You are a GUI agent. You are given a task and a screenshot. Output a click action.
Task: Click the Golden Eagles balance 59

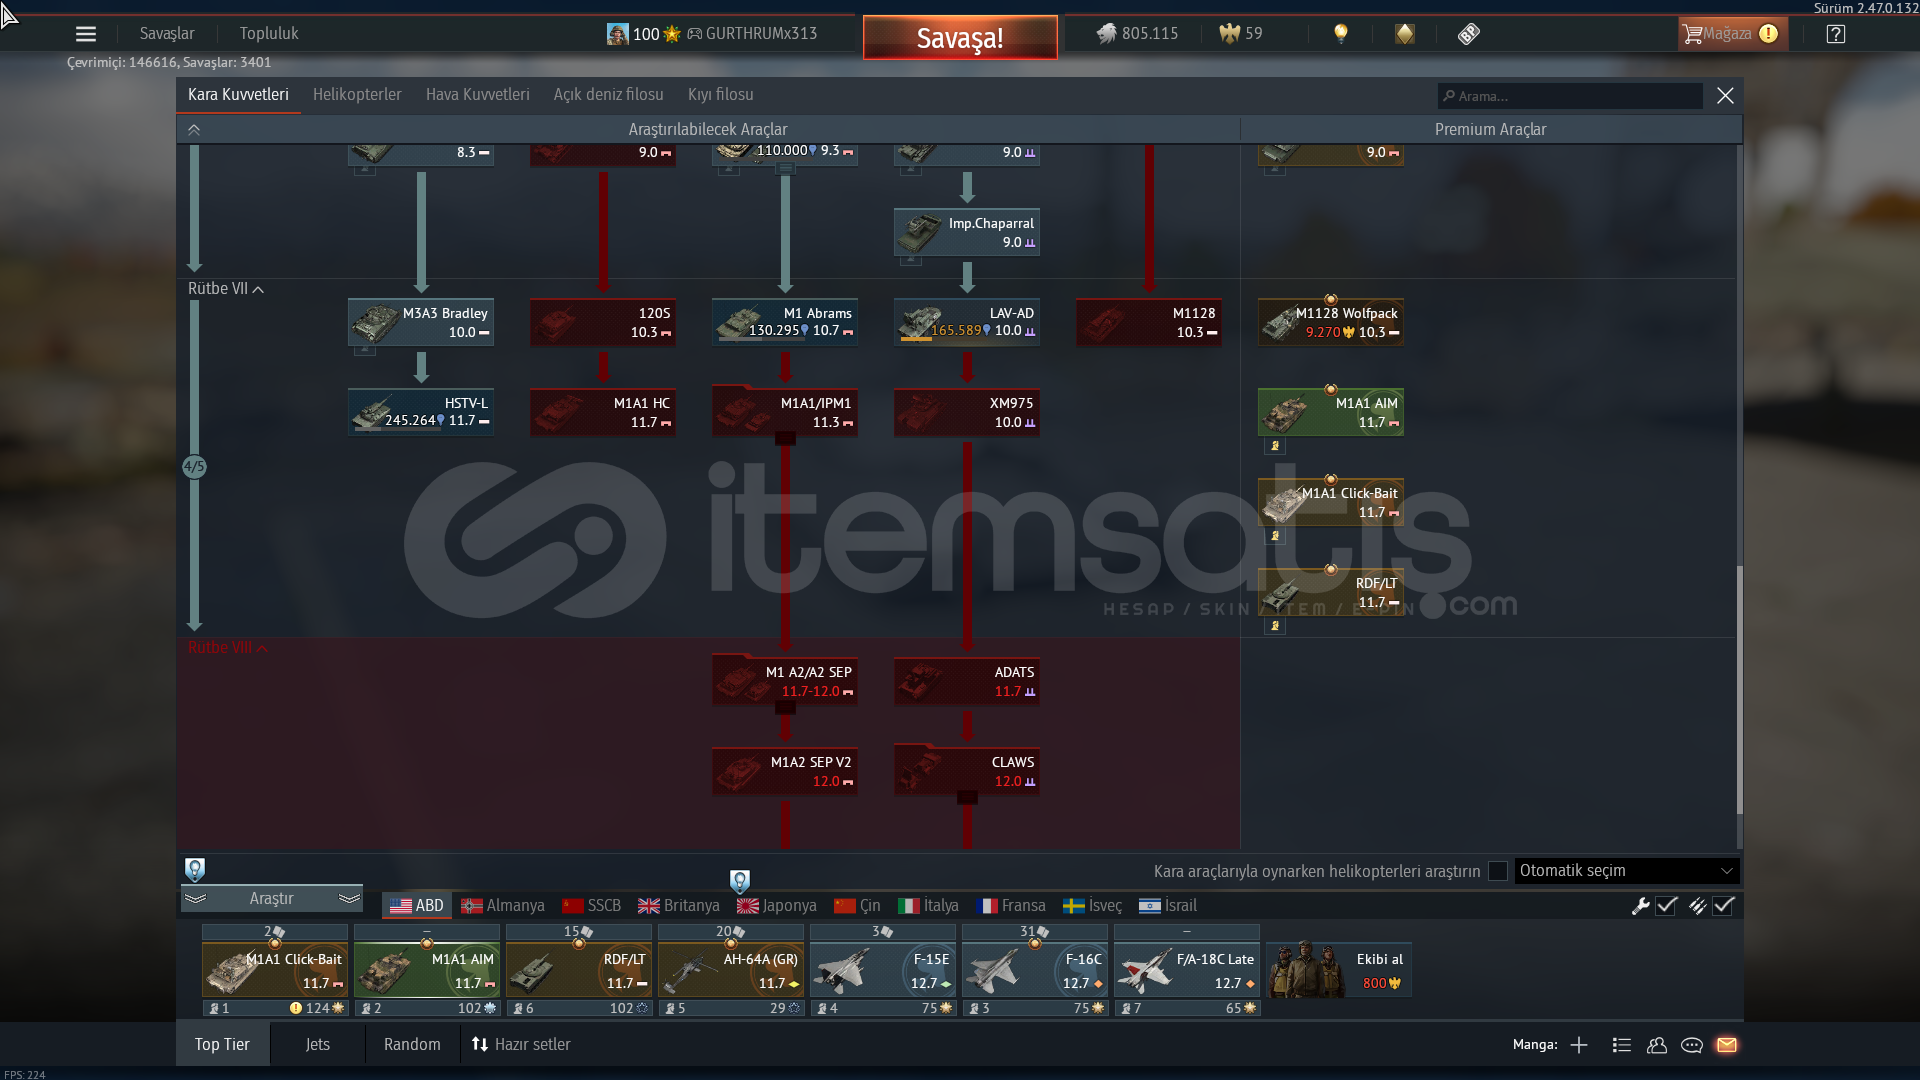pyautogui.click(x=1241, y=34)
